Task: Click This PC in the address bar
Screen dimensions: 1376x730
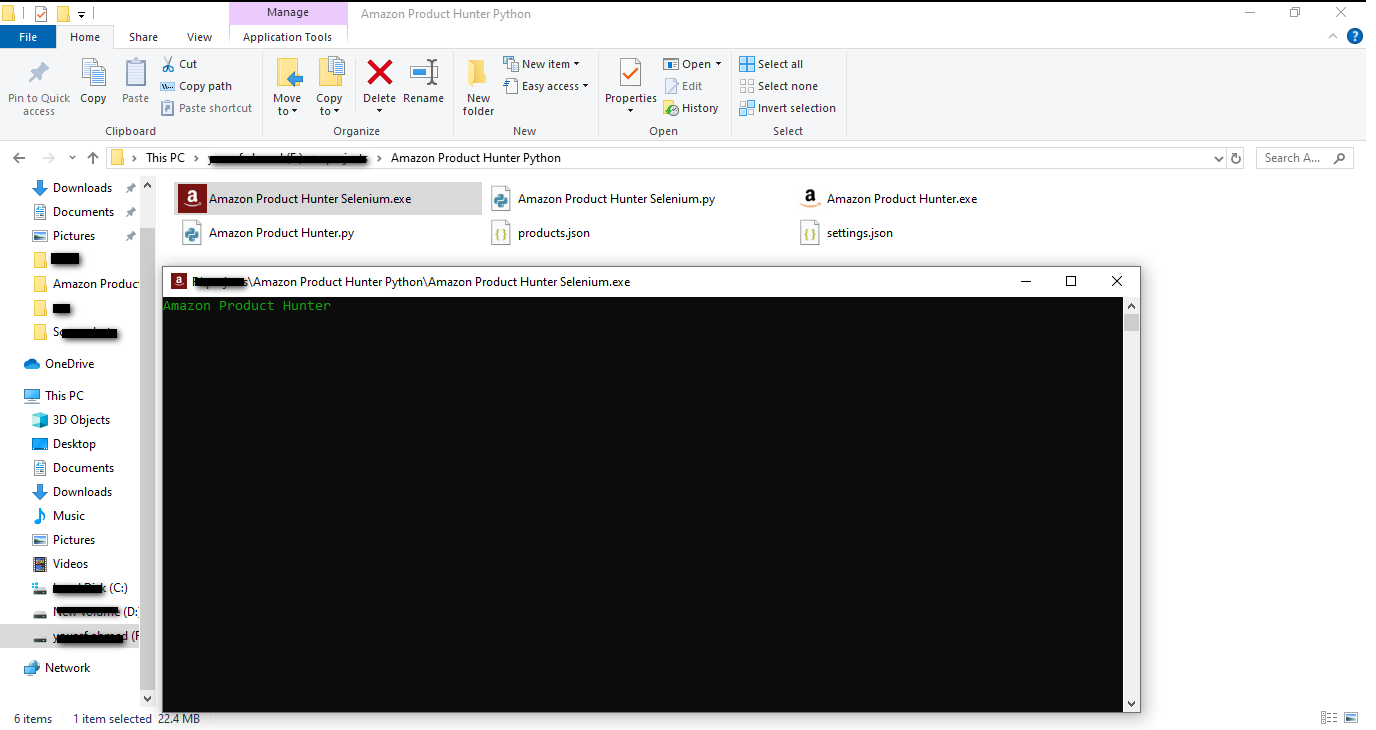Action: click(x=165, y=158)
